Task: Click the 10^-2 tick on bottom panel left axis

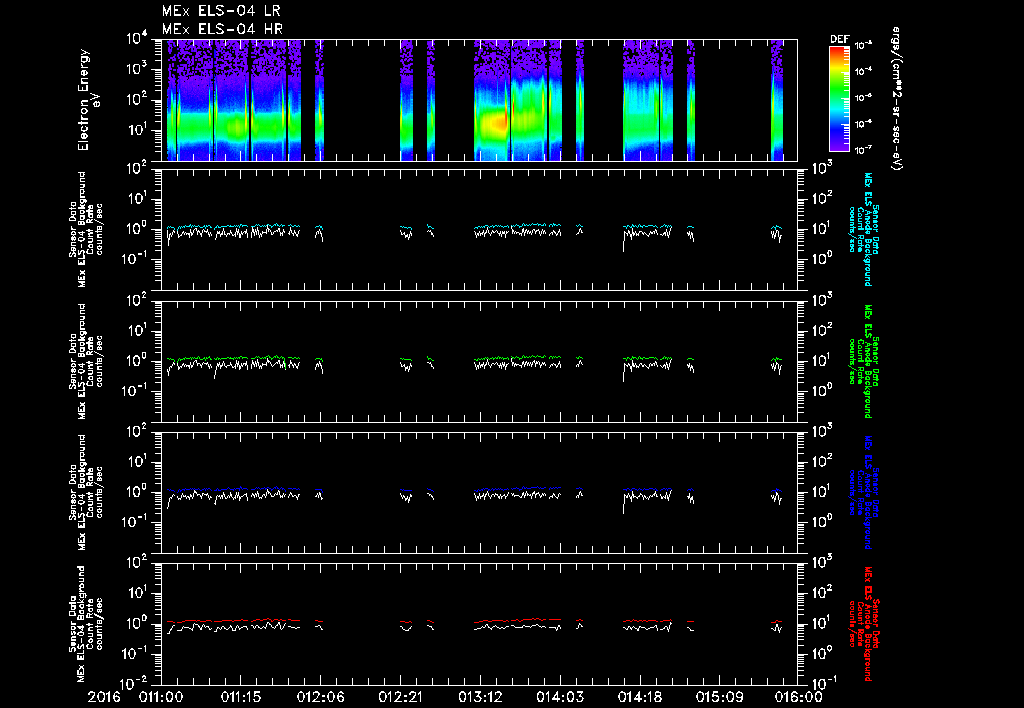Action: (135, 684)
